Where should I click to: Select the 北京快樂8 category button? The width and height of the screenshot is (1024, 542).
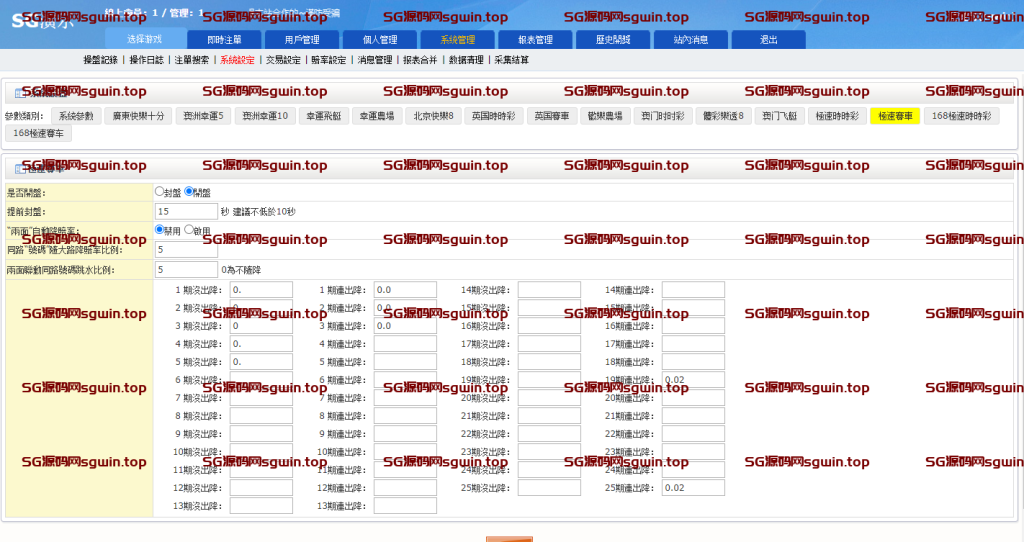point(433,116)
